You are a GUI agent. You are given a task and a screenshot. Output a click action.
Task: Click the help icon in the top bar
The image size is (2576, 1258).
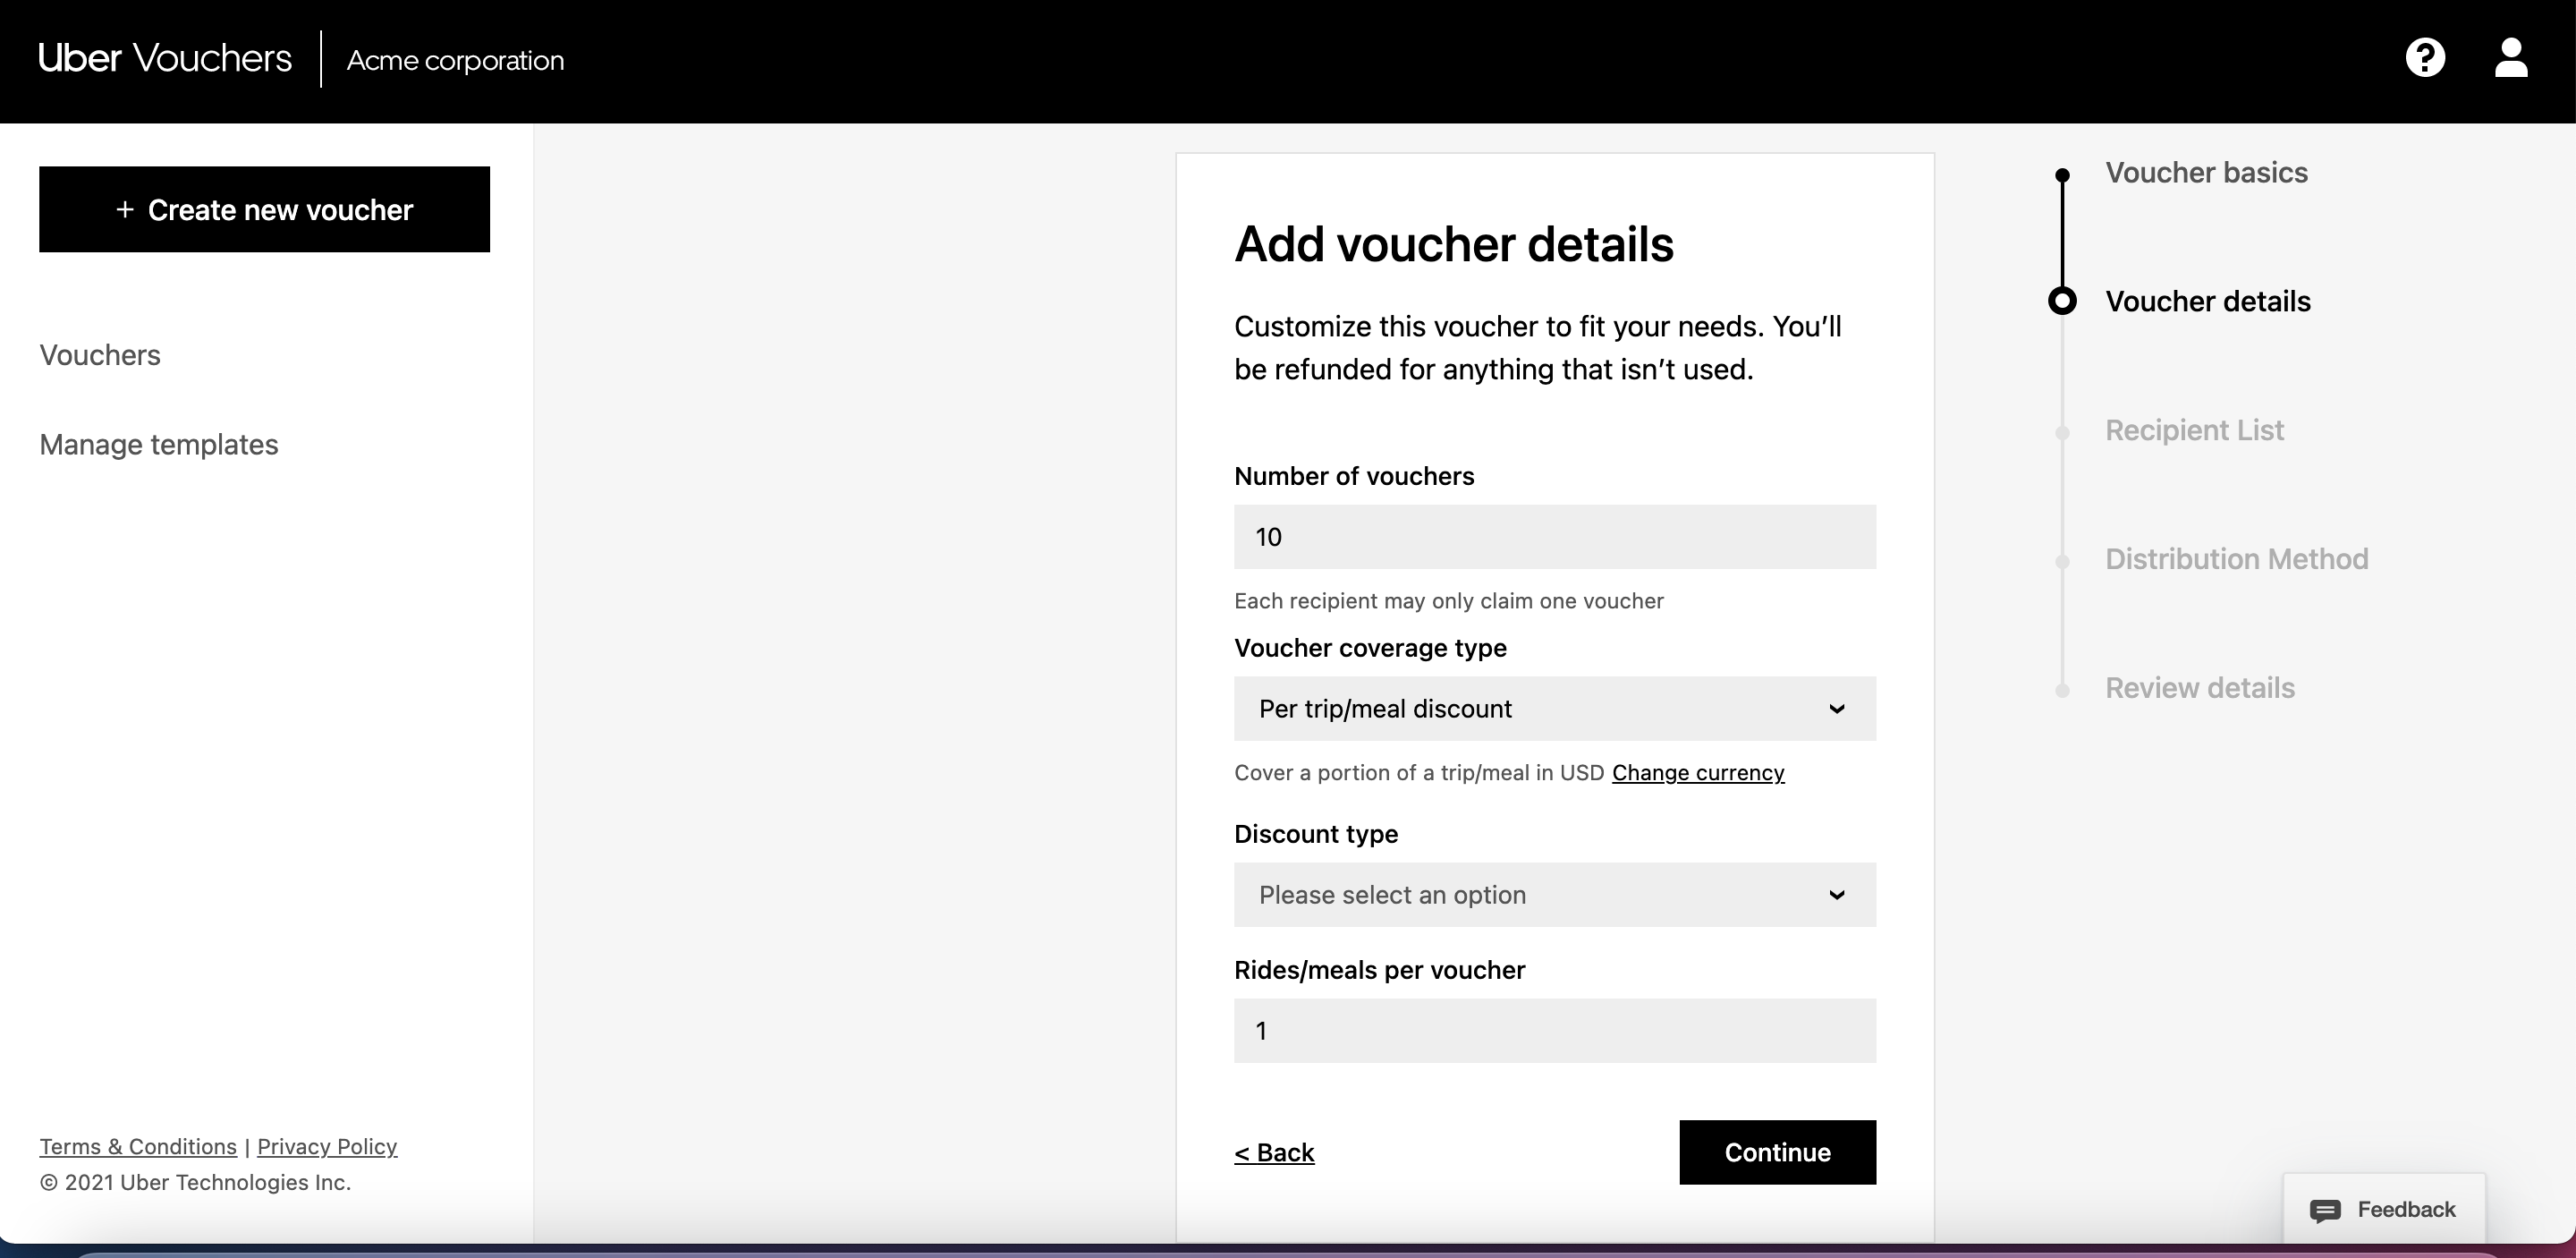tap(2425, 57)
